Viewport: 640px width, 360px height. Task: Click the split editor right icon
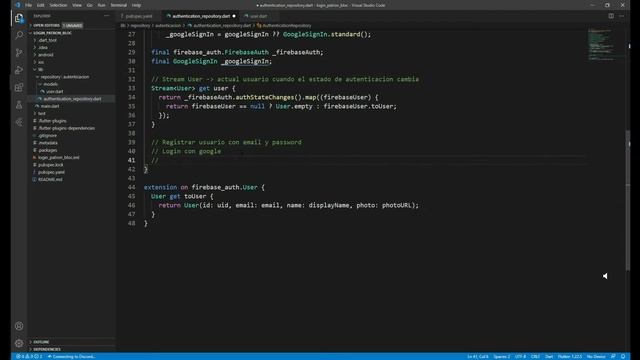tap(611, 16)
